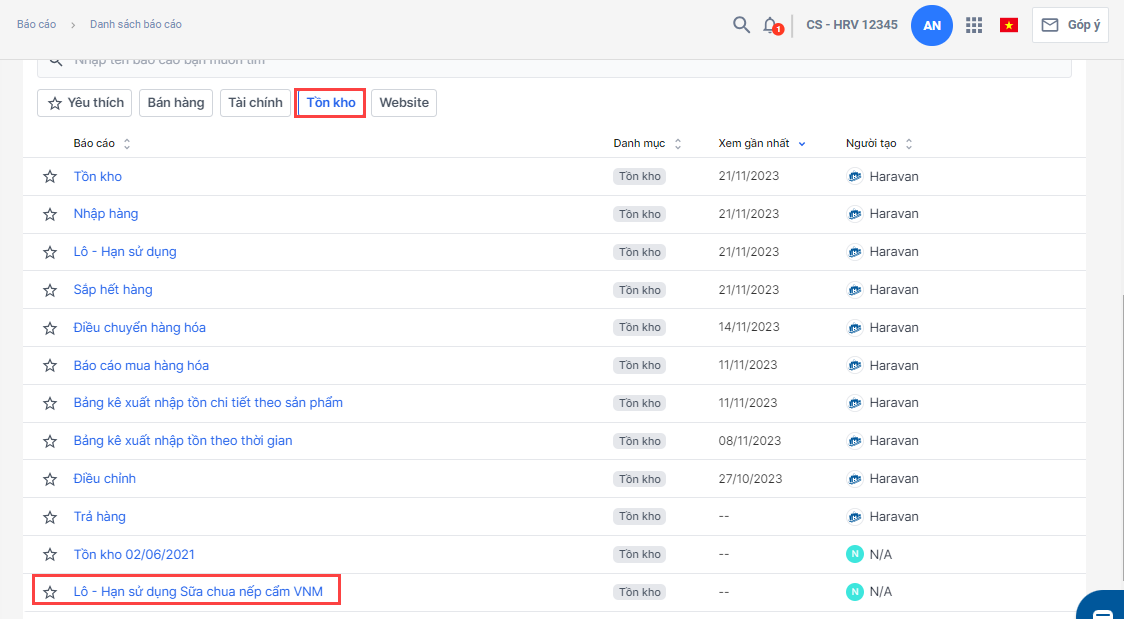1124x619 pixels.
Task: Select the Tài chính filter tab
Action: point(255,103)
